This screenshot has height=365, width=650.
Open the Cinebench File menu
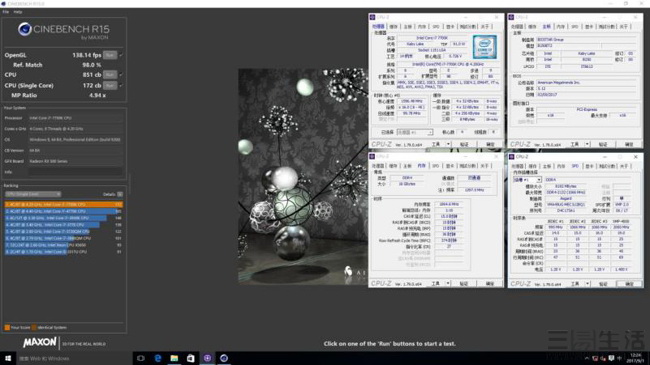tap(6, 12)
